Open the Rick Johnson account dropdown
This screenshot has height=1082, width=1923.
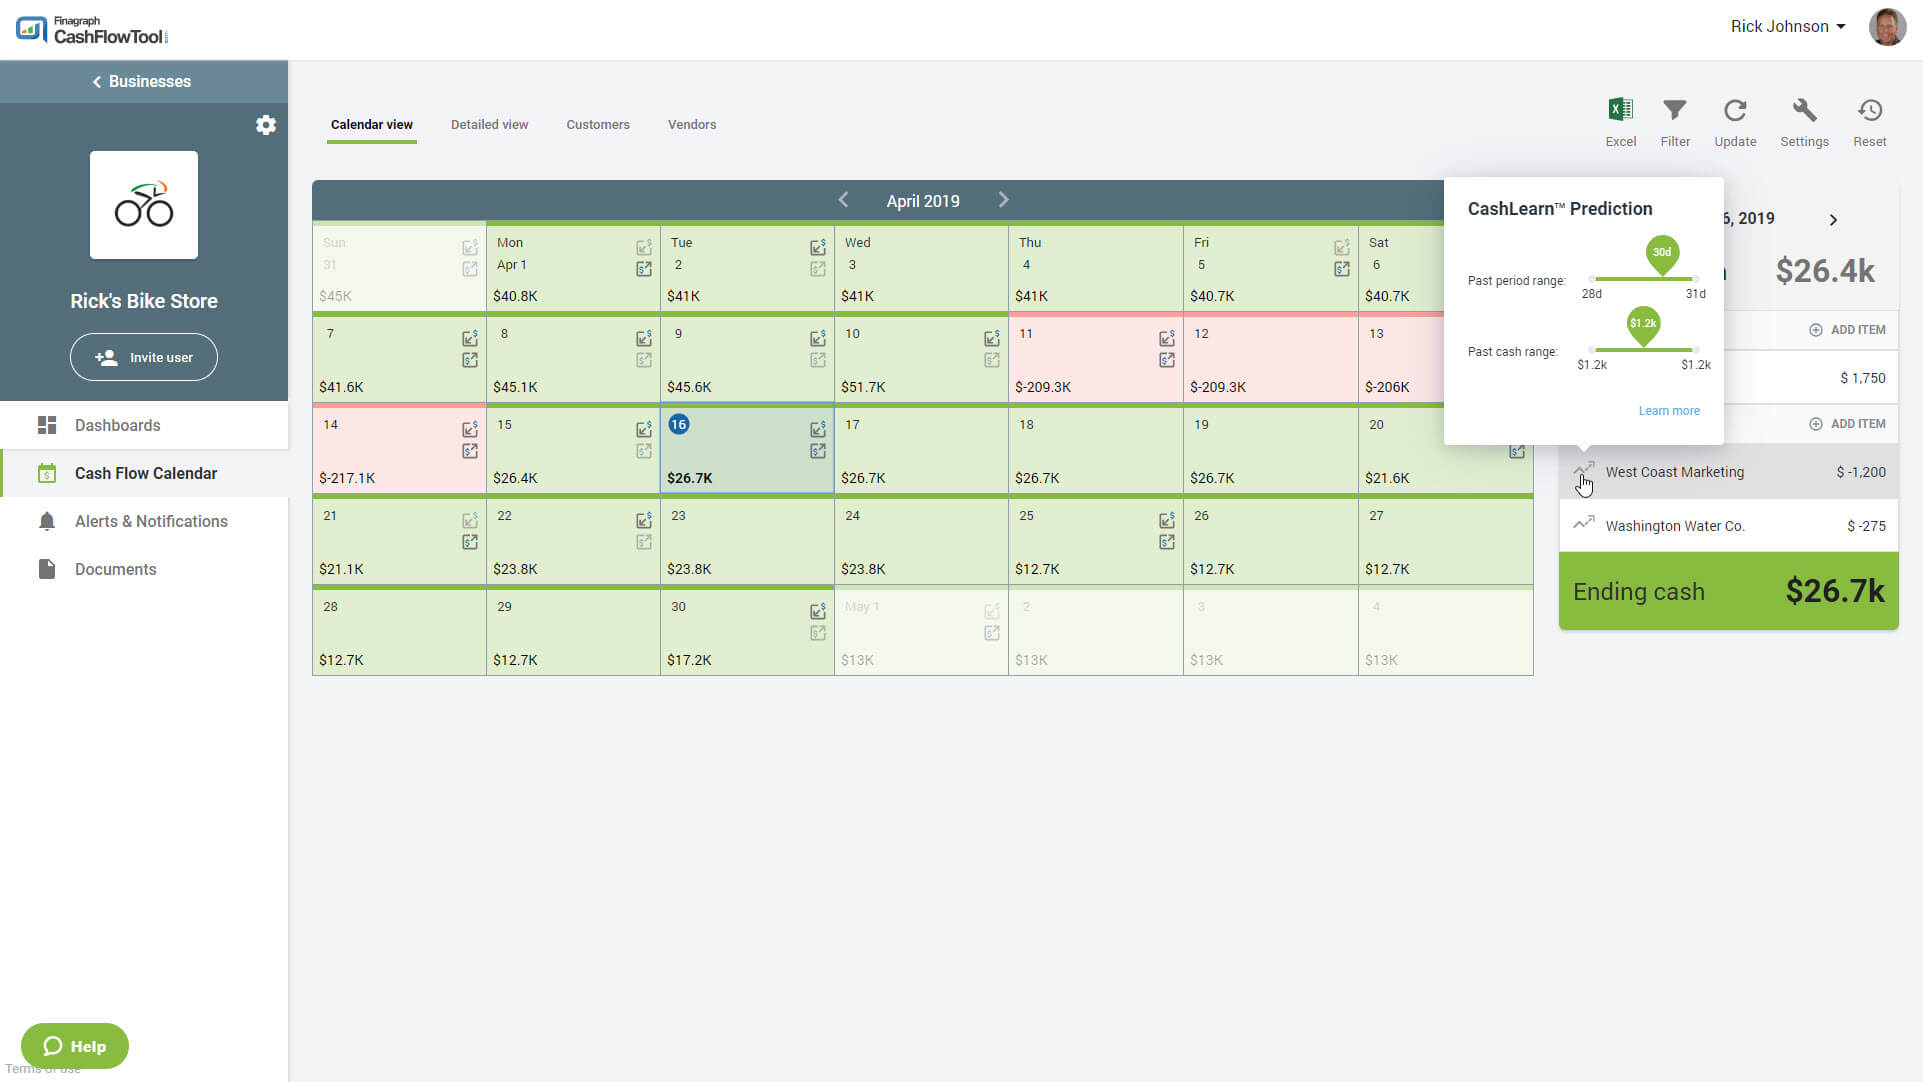click(x=1788, y=27)
